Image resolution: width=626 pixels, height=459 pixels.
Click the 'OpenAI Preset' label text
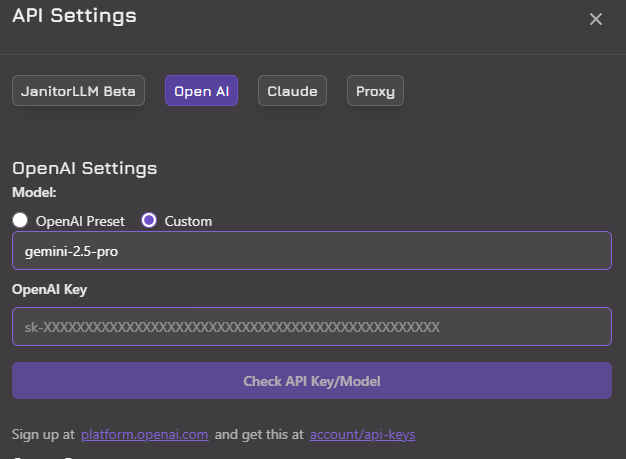(80, 221)
